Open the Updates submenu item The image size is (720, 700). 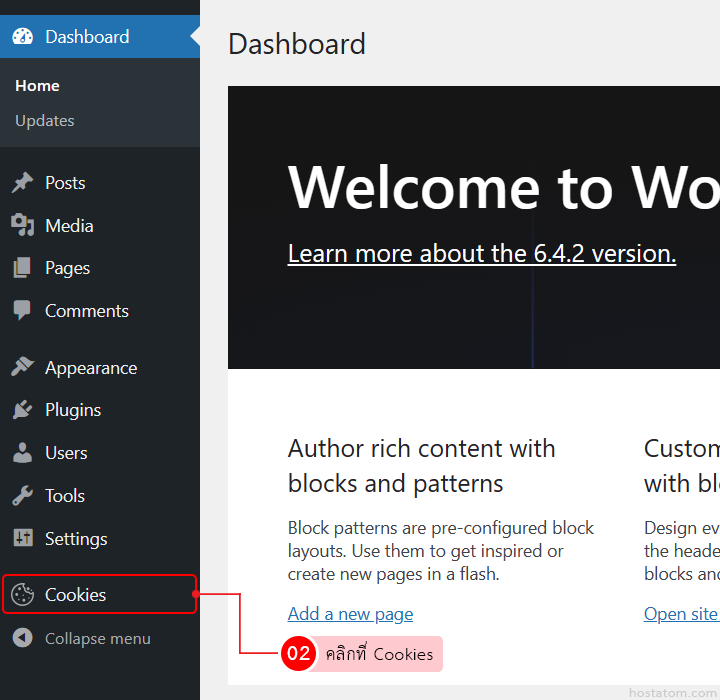pos(45,121)
